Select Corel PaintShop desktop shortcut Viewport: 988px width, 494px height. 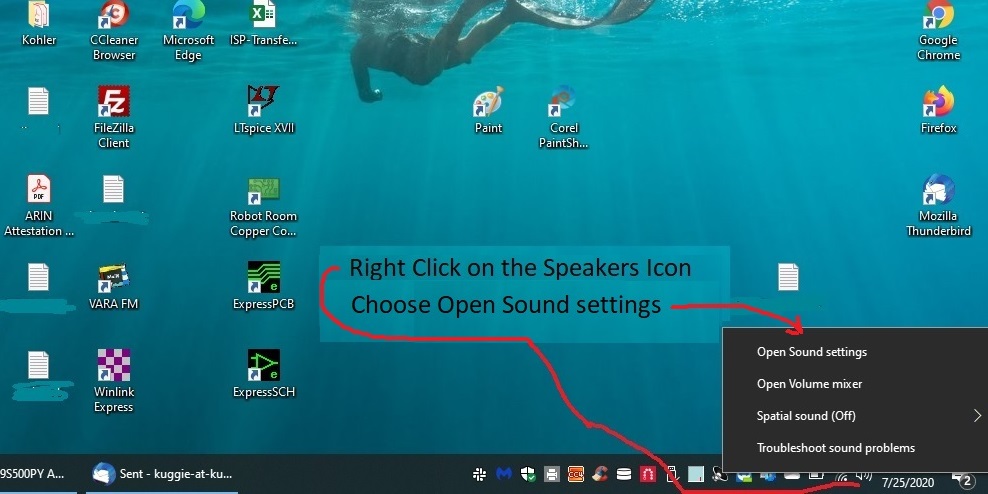[563, 117]
